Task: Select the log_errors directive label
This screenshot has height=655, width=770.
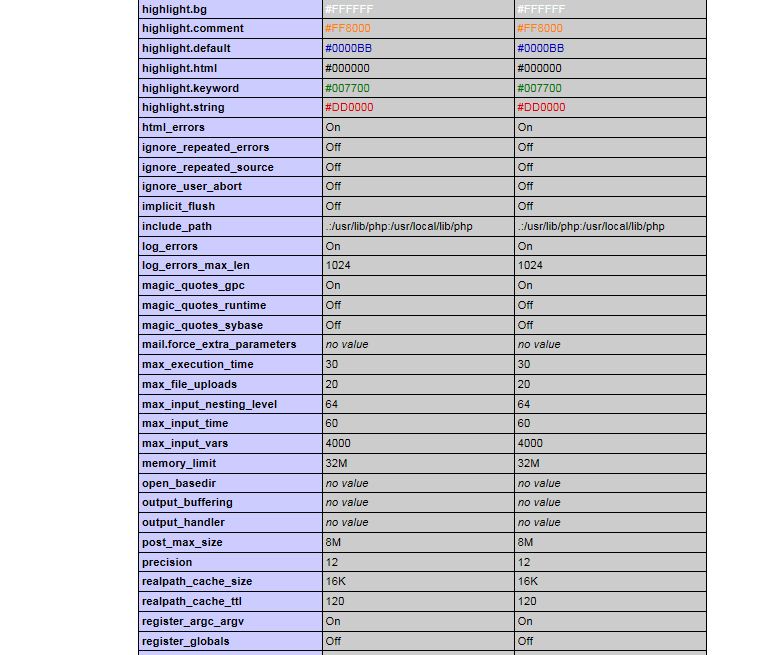Action: (170, 246)
